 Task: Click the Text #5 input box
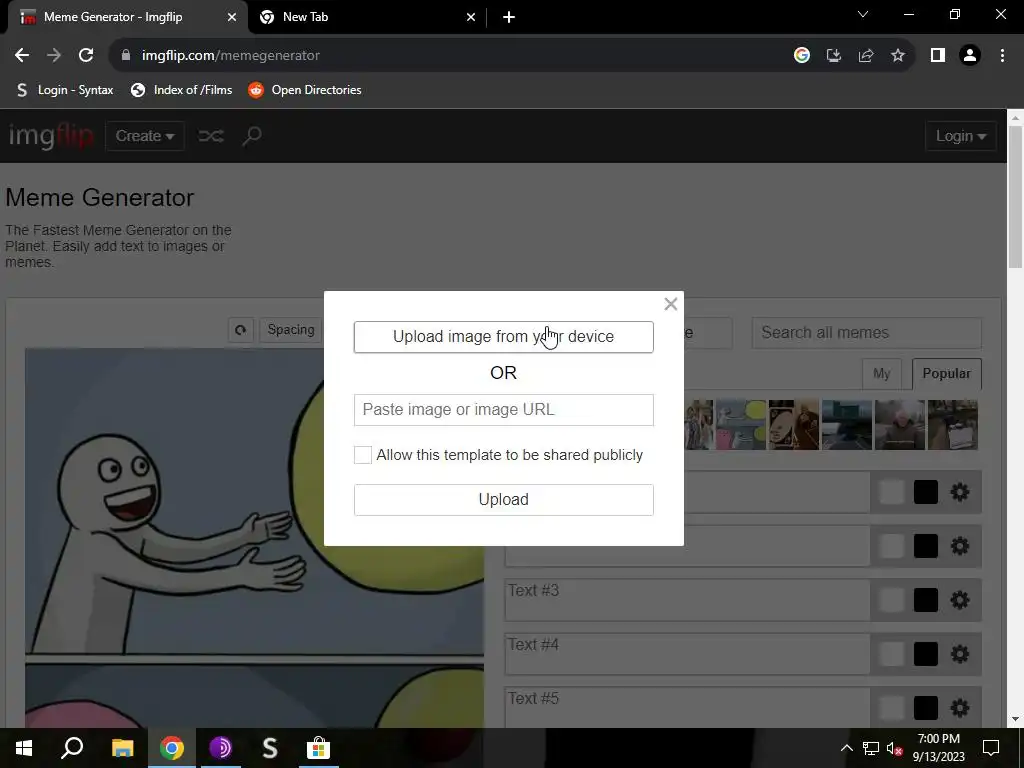point(687,707)
